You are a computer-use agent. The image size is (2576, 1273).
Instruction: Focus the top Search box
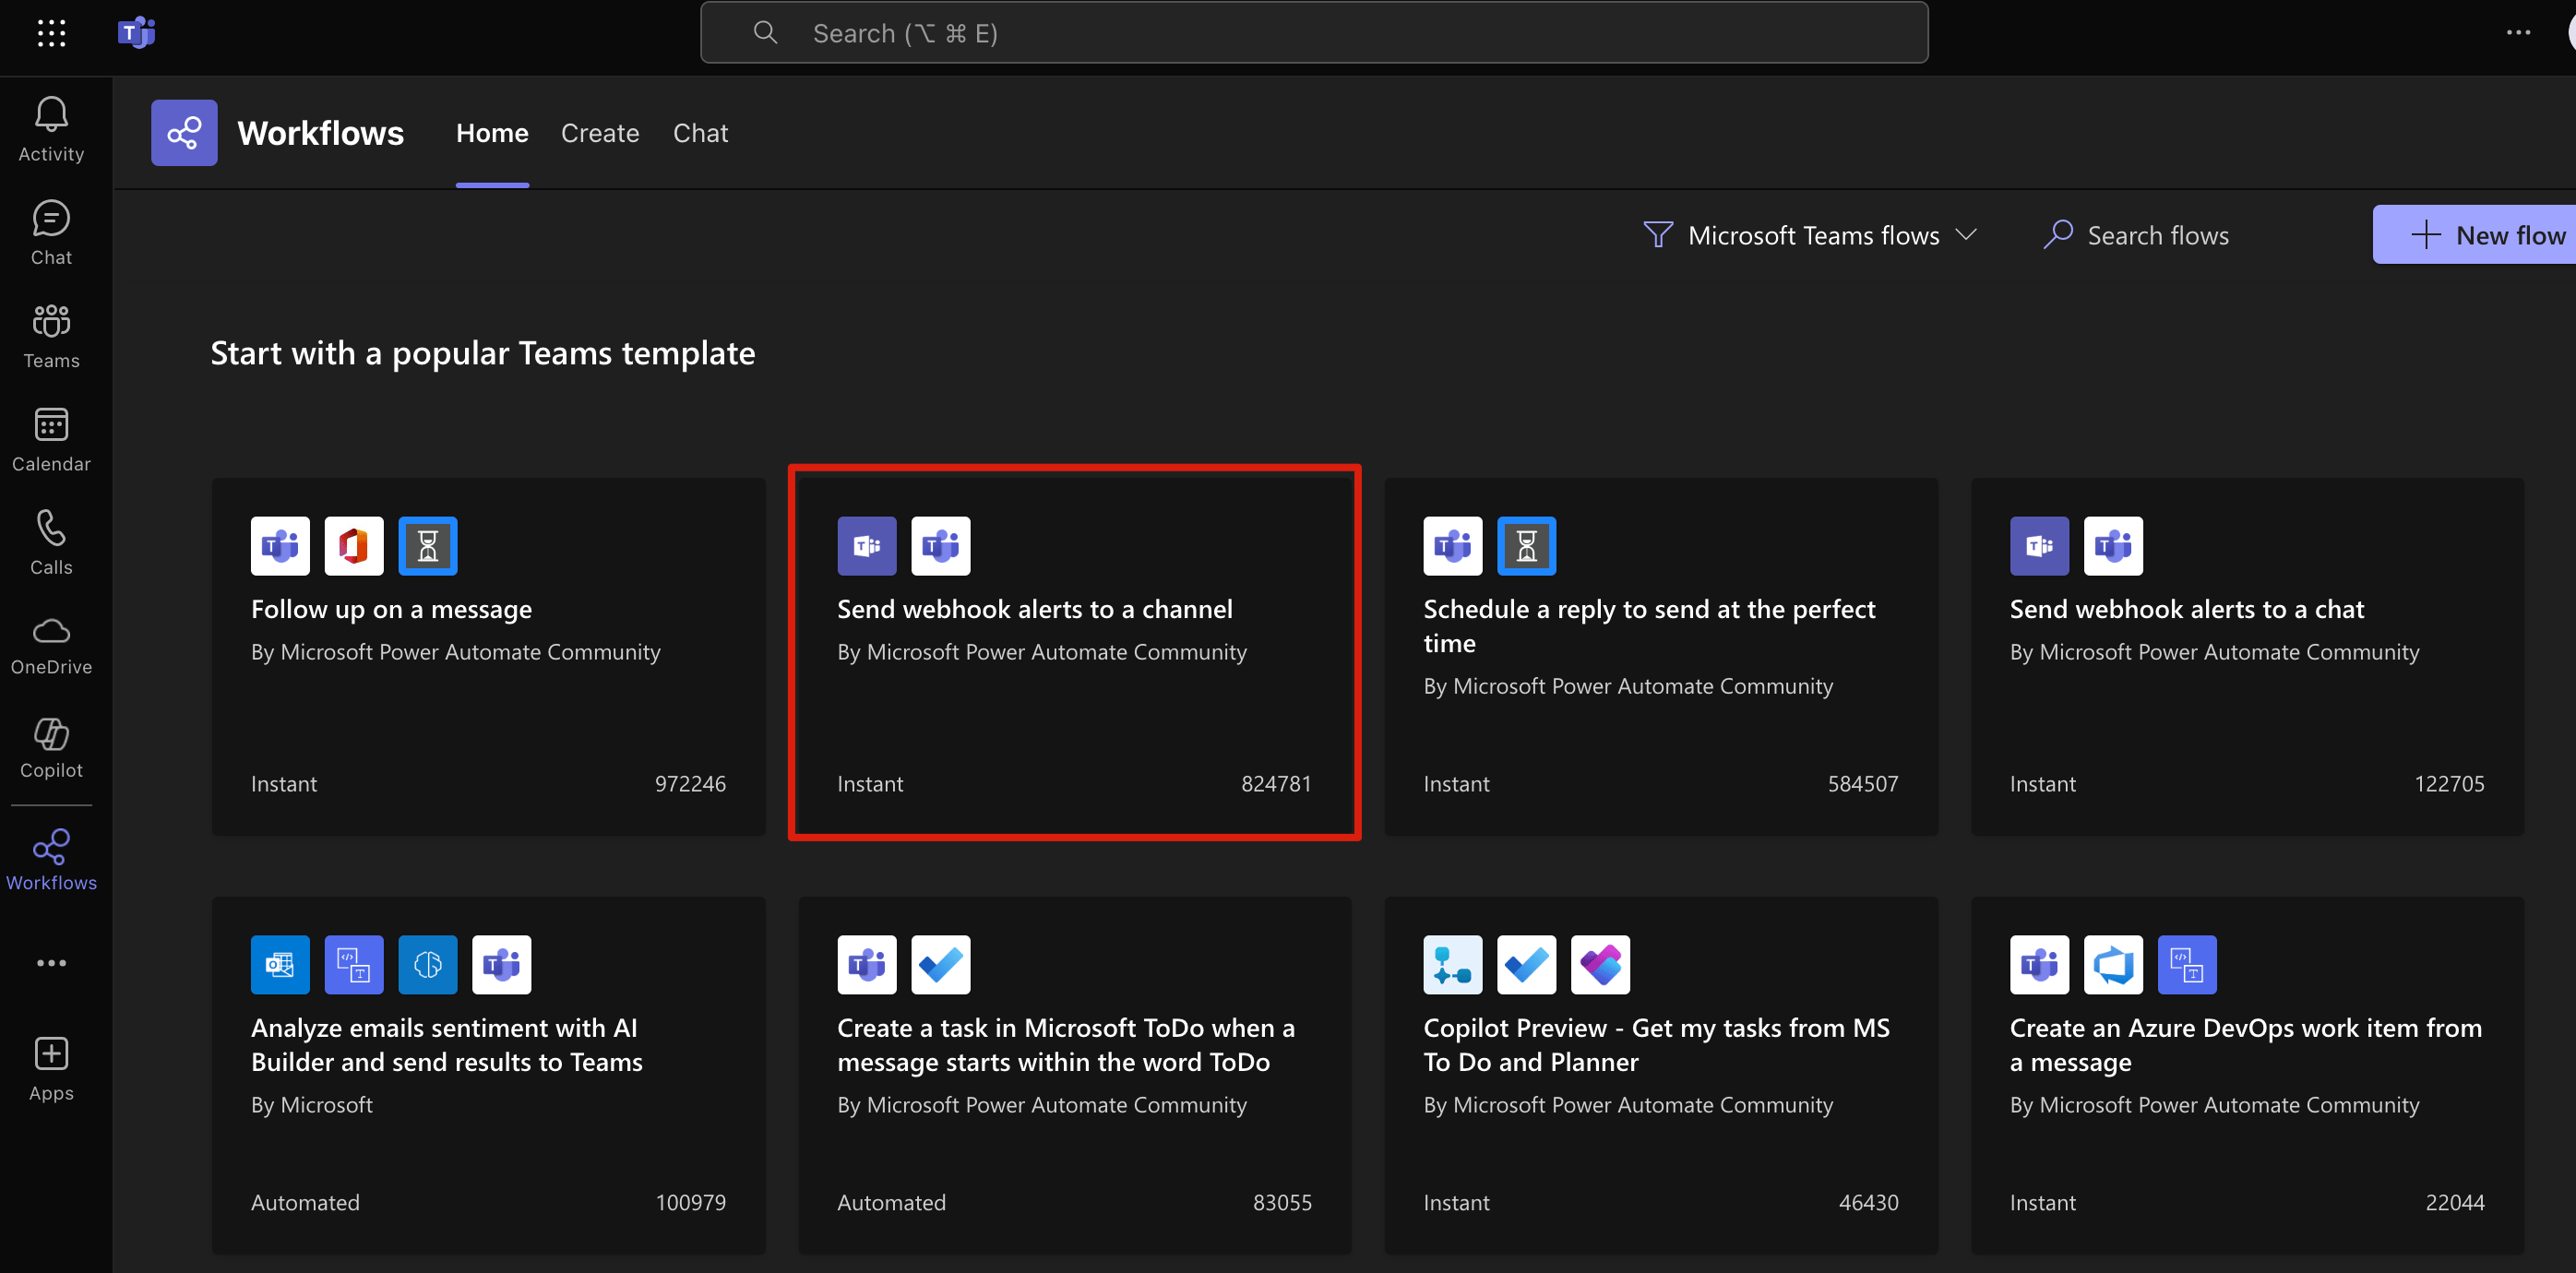click(1314, 33)
